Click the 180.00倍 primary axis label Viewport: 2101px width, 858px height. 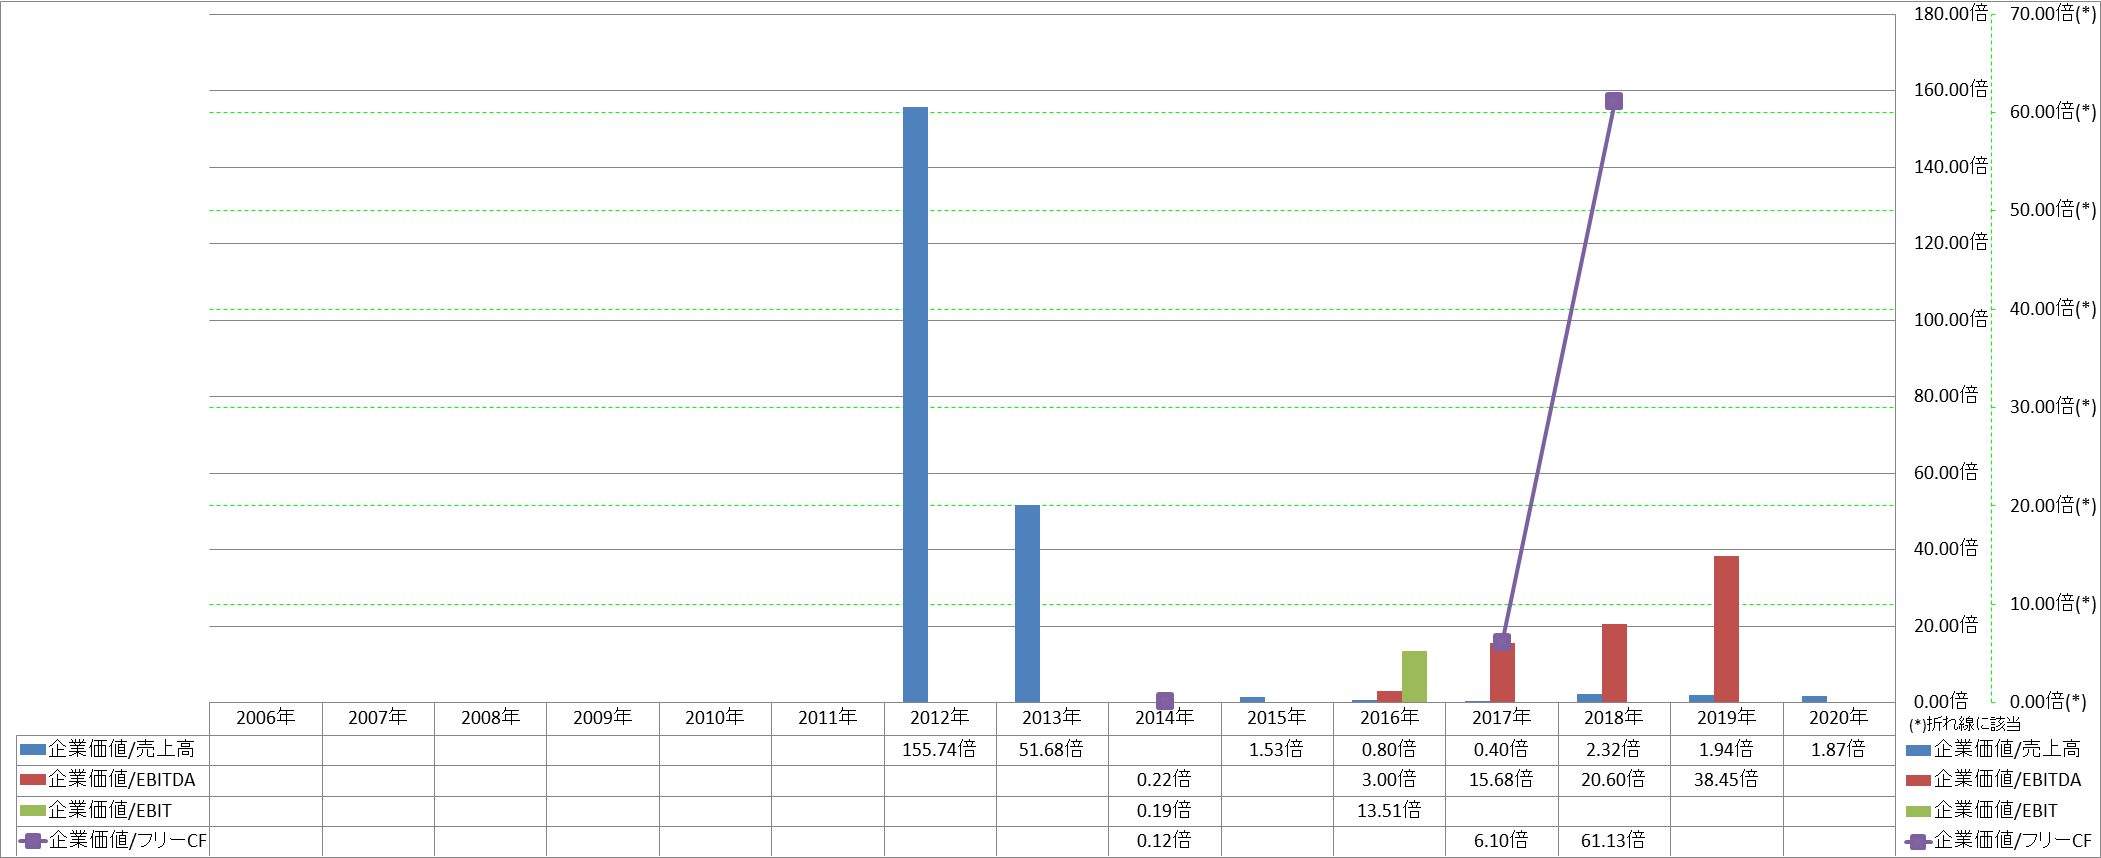[x=1951, y=14]
